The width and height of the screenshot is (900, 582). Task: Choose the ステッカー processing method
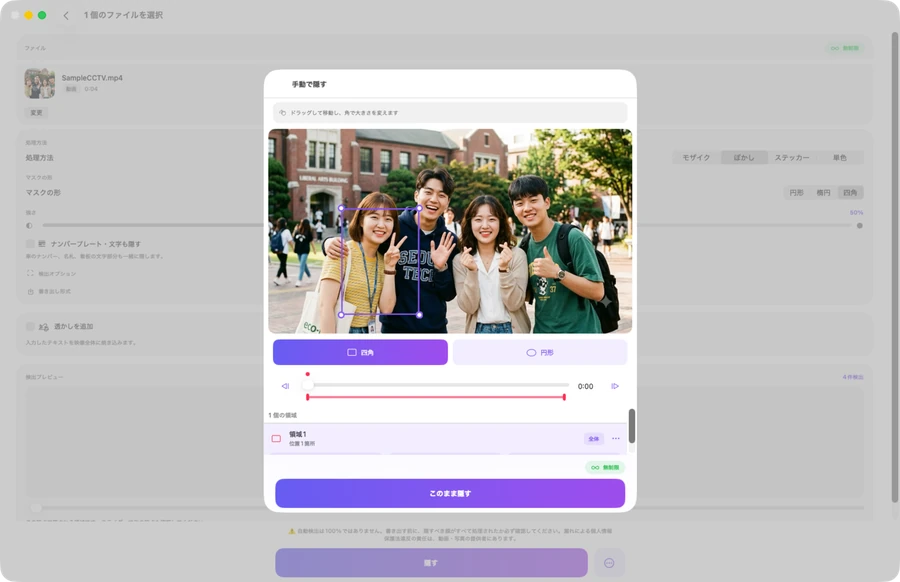tap(792, 158)
